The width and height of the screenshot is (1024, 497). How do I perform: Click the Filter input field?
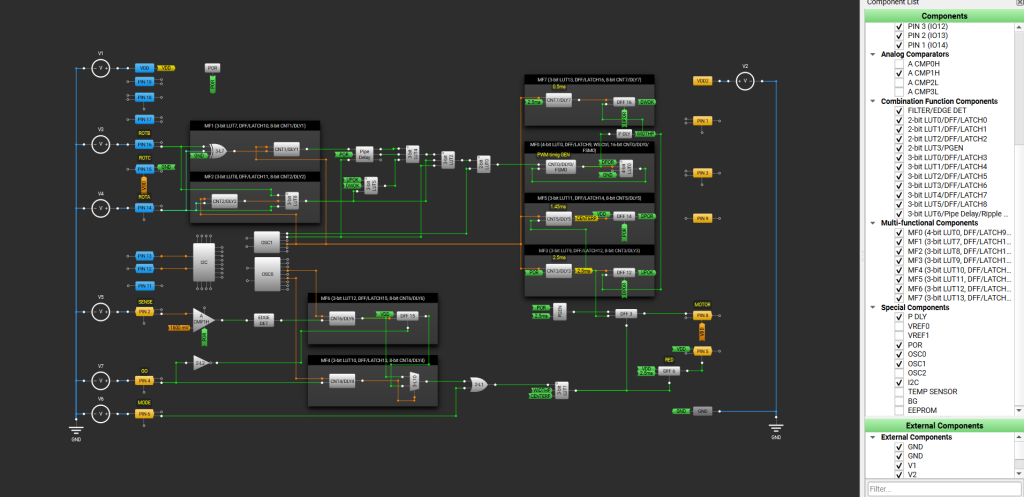(943, 488)
